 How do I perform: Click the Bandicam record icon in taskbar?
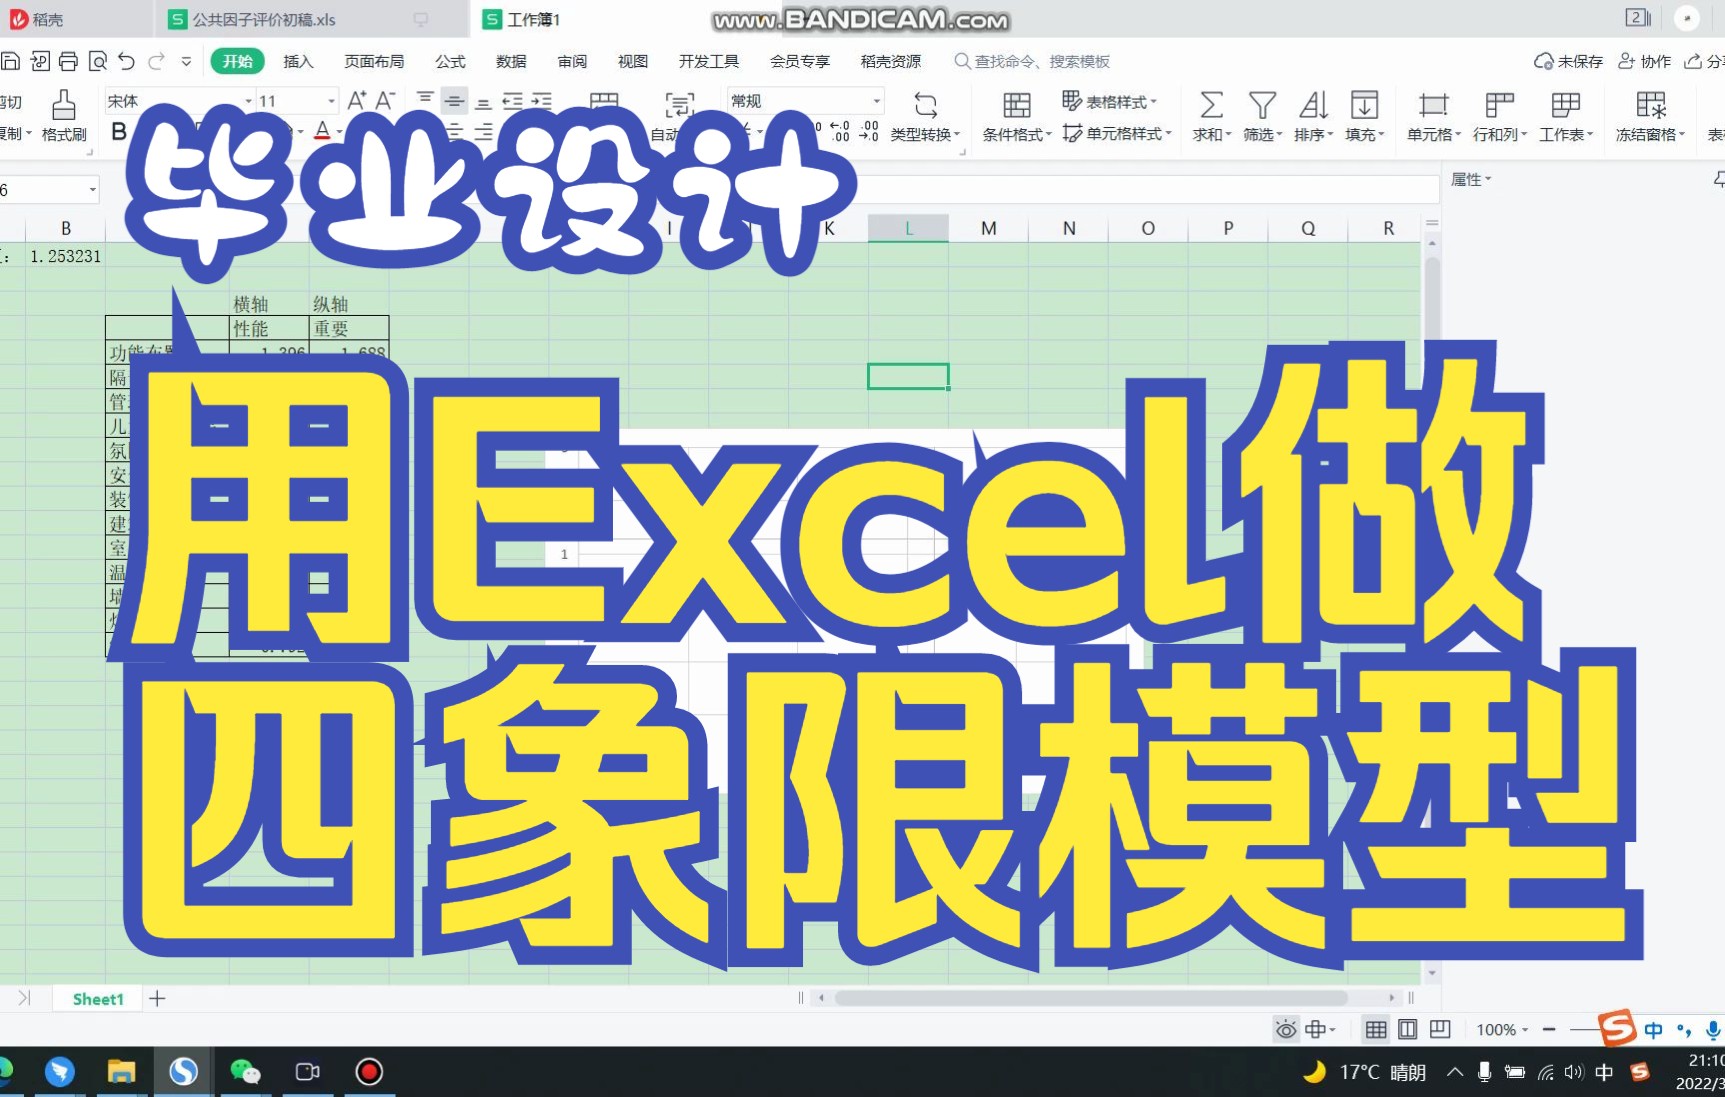pyautogui.click(x=369, y=1072)
